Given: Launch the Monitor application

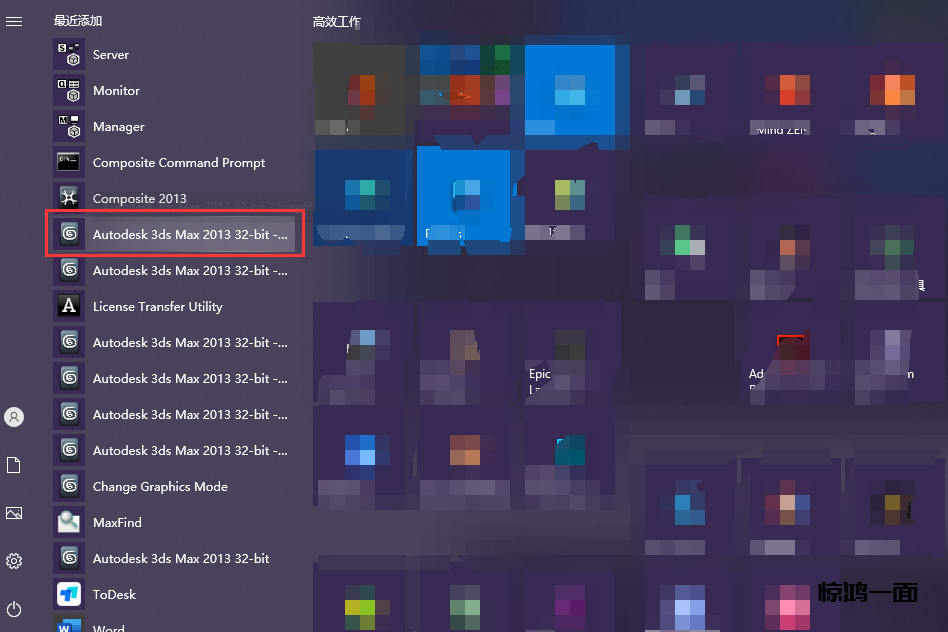Looking at the screenshot, I should (x=116, y=91).
